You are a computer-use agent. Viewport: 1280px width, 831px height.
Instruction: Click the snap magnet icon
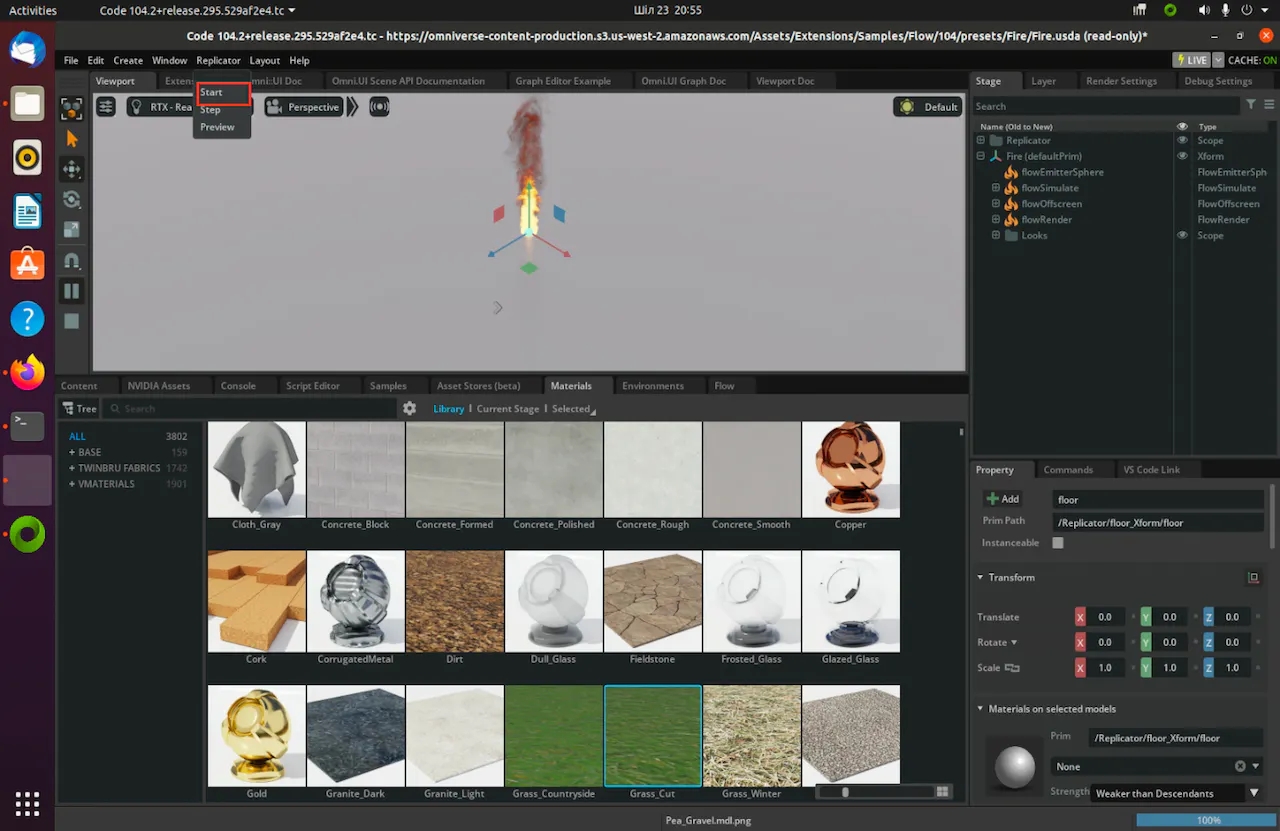(72, 261)
